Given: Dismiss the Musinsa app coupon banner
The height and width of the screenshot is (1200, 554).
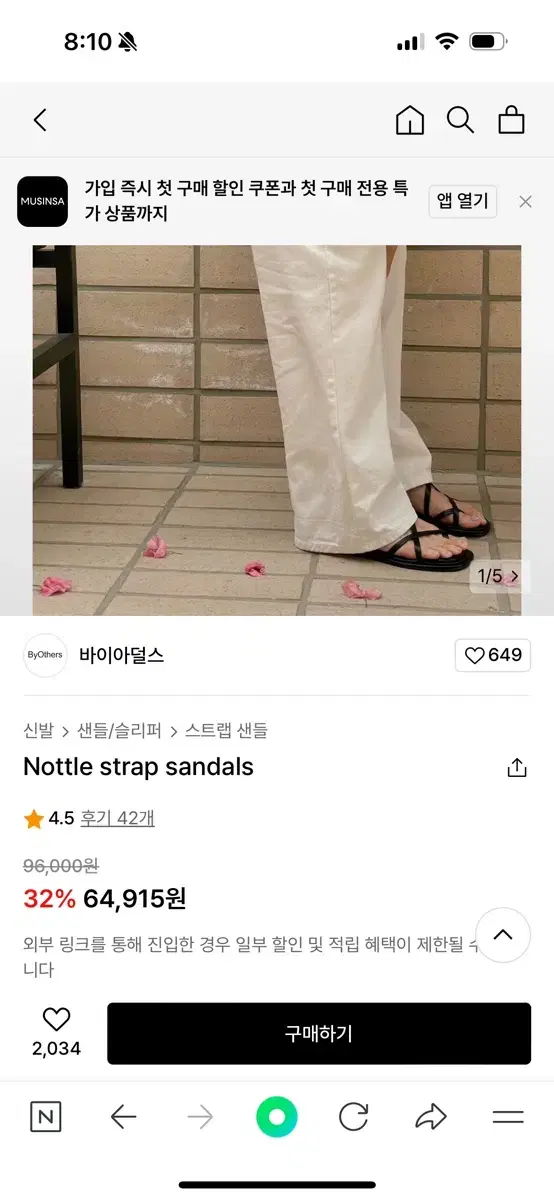Looking at the screenshot, I should point(525,201).
